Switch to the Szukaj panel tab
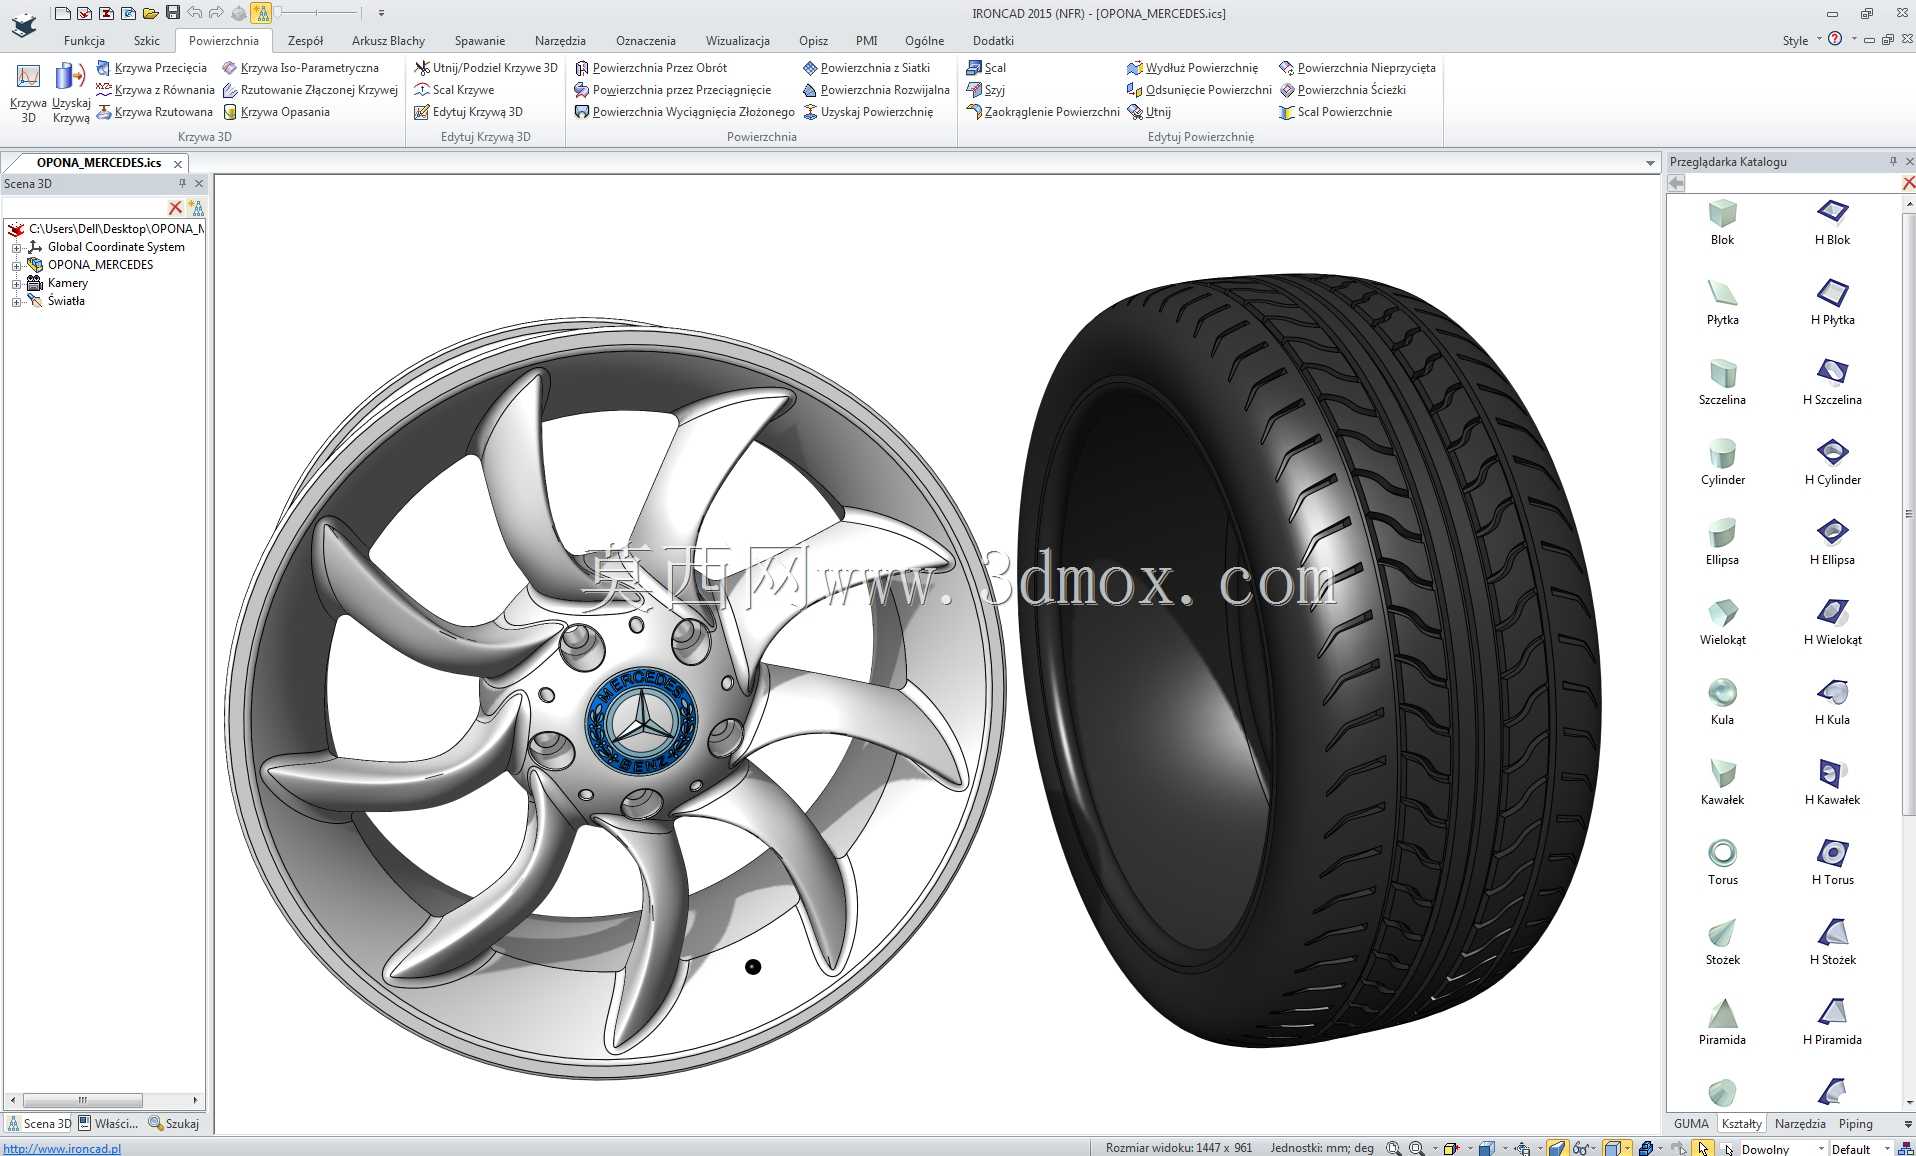This screenshot has height=1156, width=1916. [174, 1123]
